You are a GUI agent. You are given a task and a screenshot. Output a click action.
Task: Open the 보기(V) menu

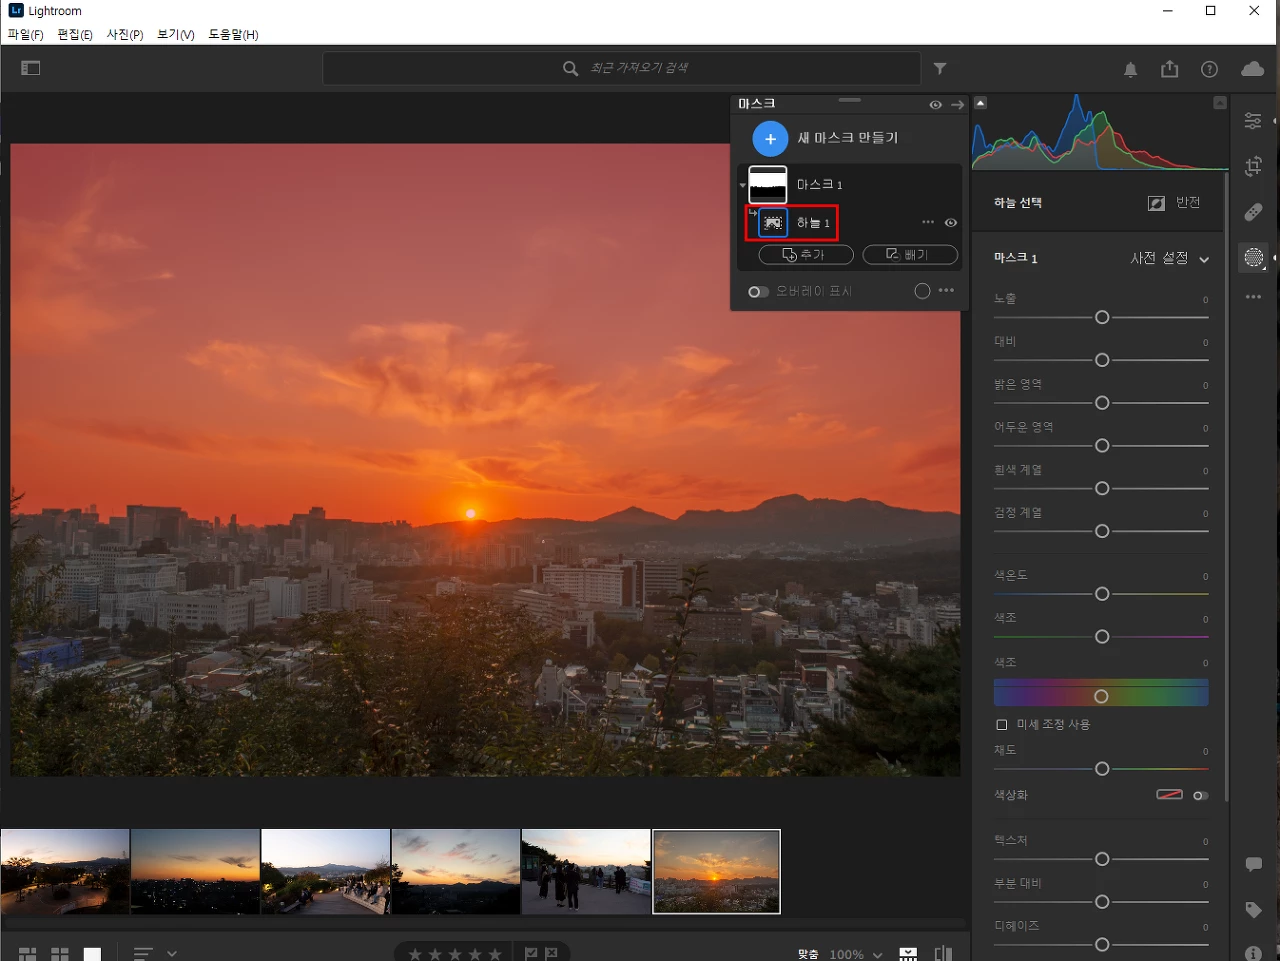pos(176,34)
